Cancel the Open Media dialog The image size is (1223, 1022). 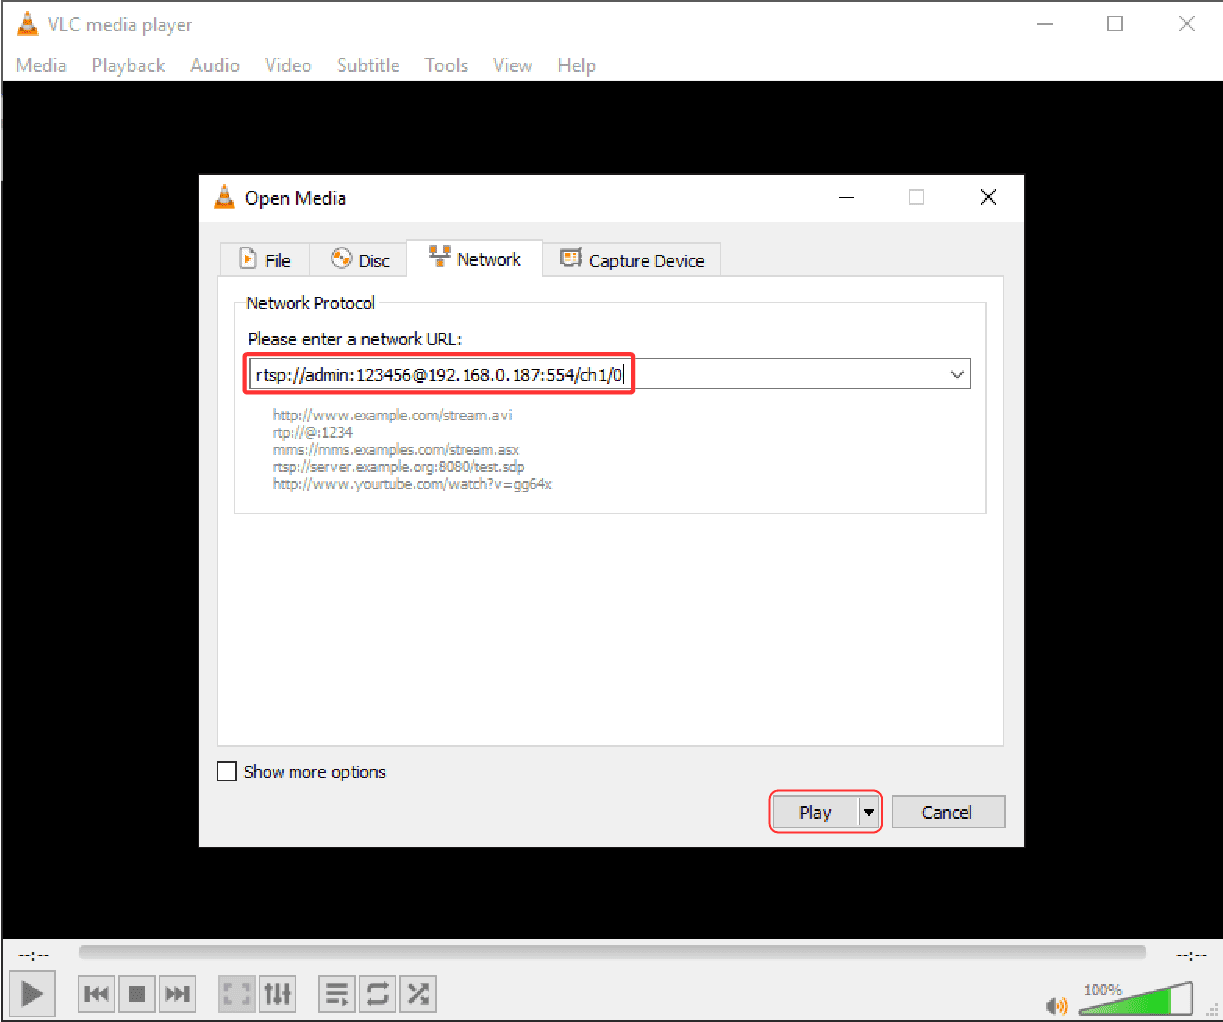[x=947, y=812]
